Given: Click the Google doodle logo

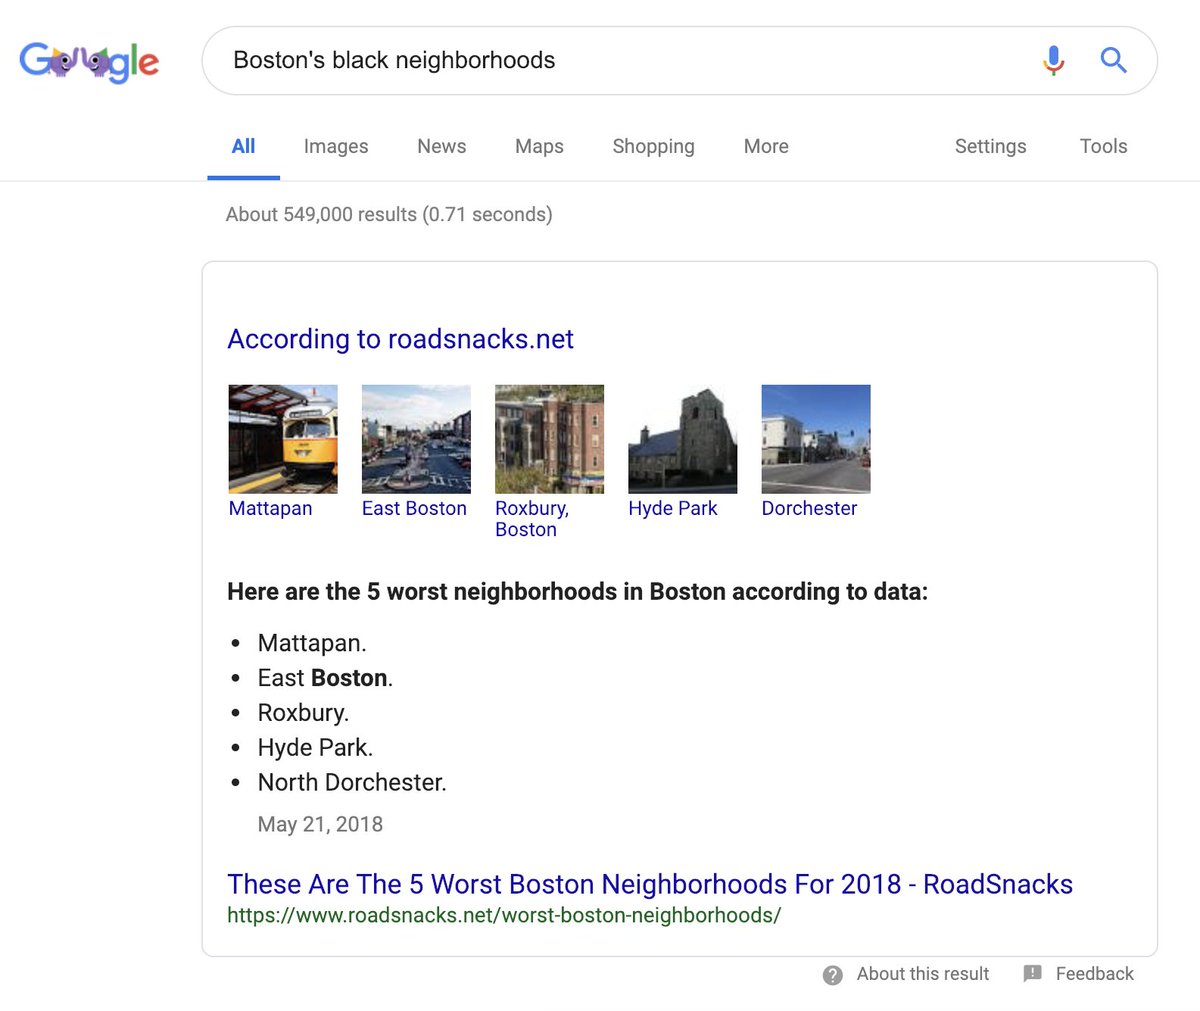Looking at the screenshot, I should [89, 62].
